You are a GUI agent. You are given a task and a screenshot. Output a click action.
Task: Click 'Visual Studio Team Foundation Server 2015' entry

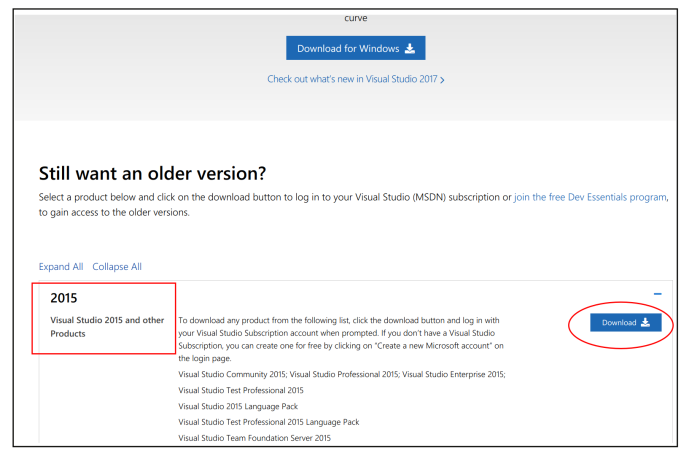tap(254, 438)
